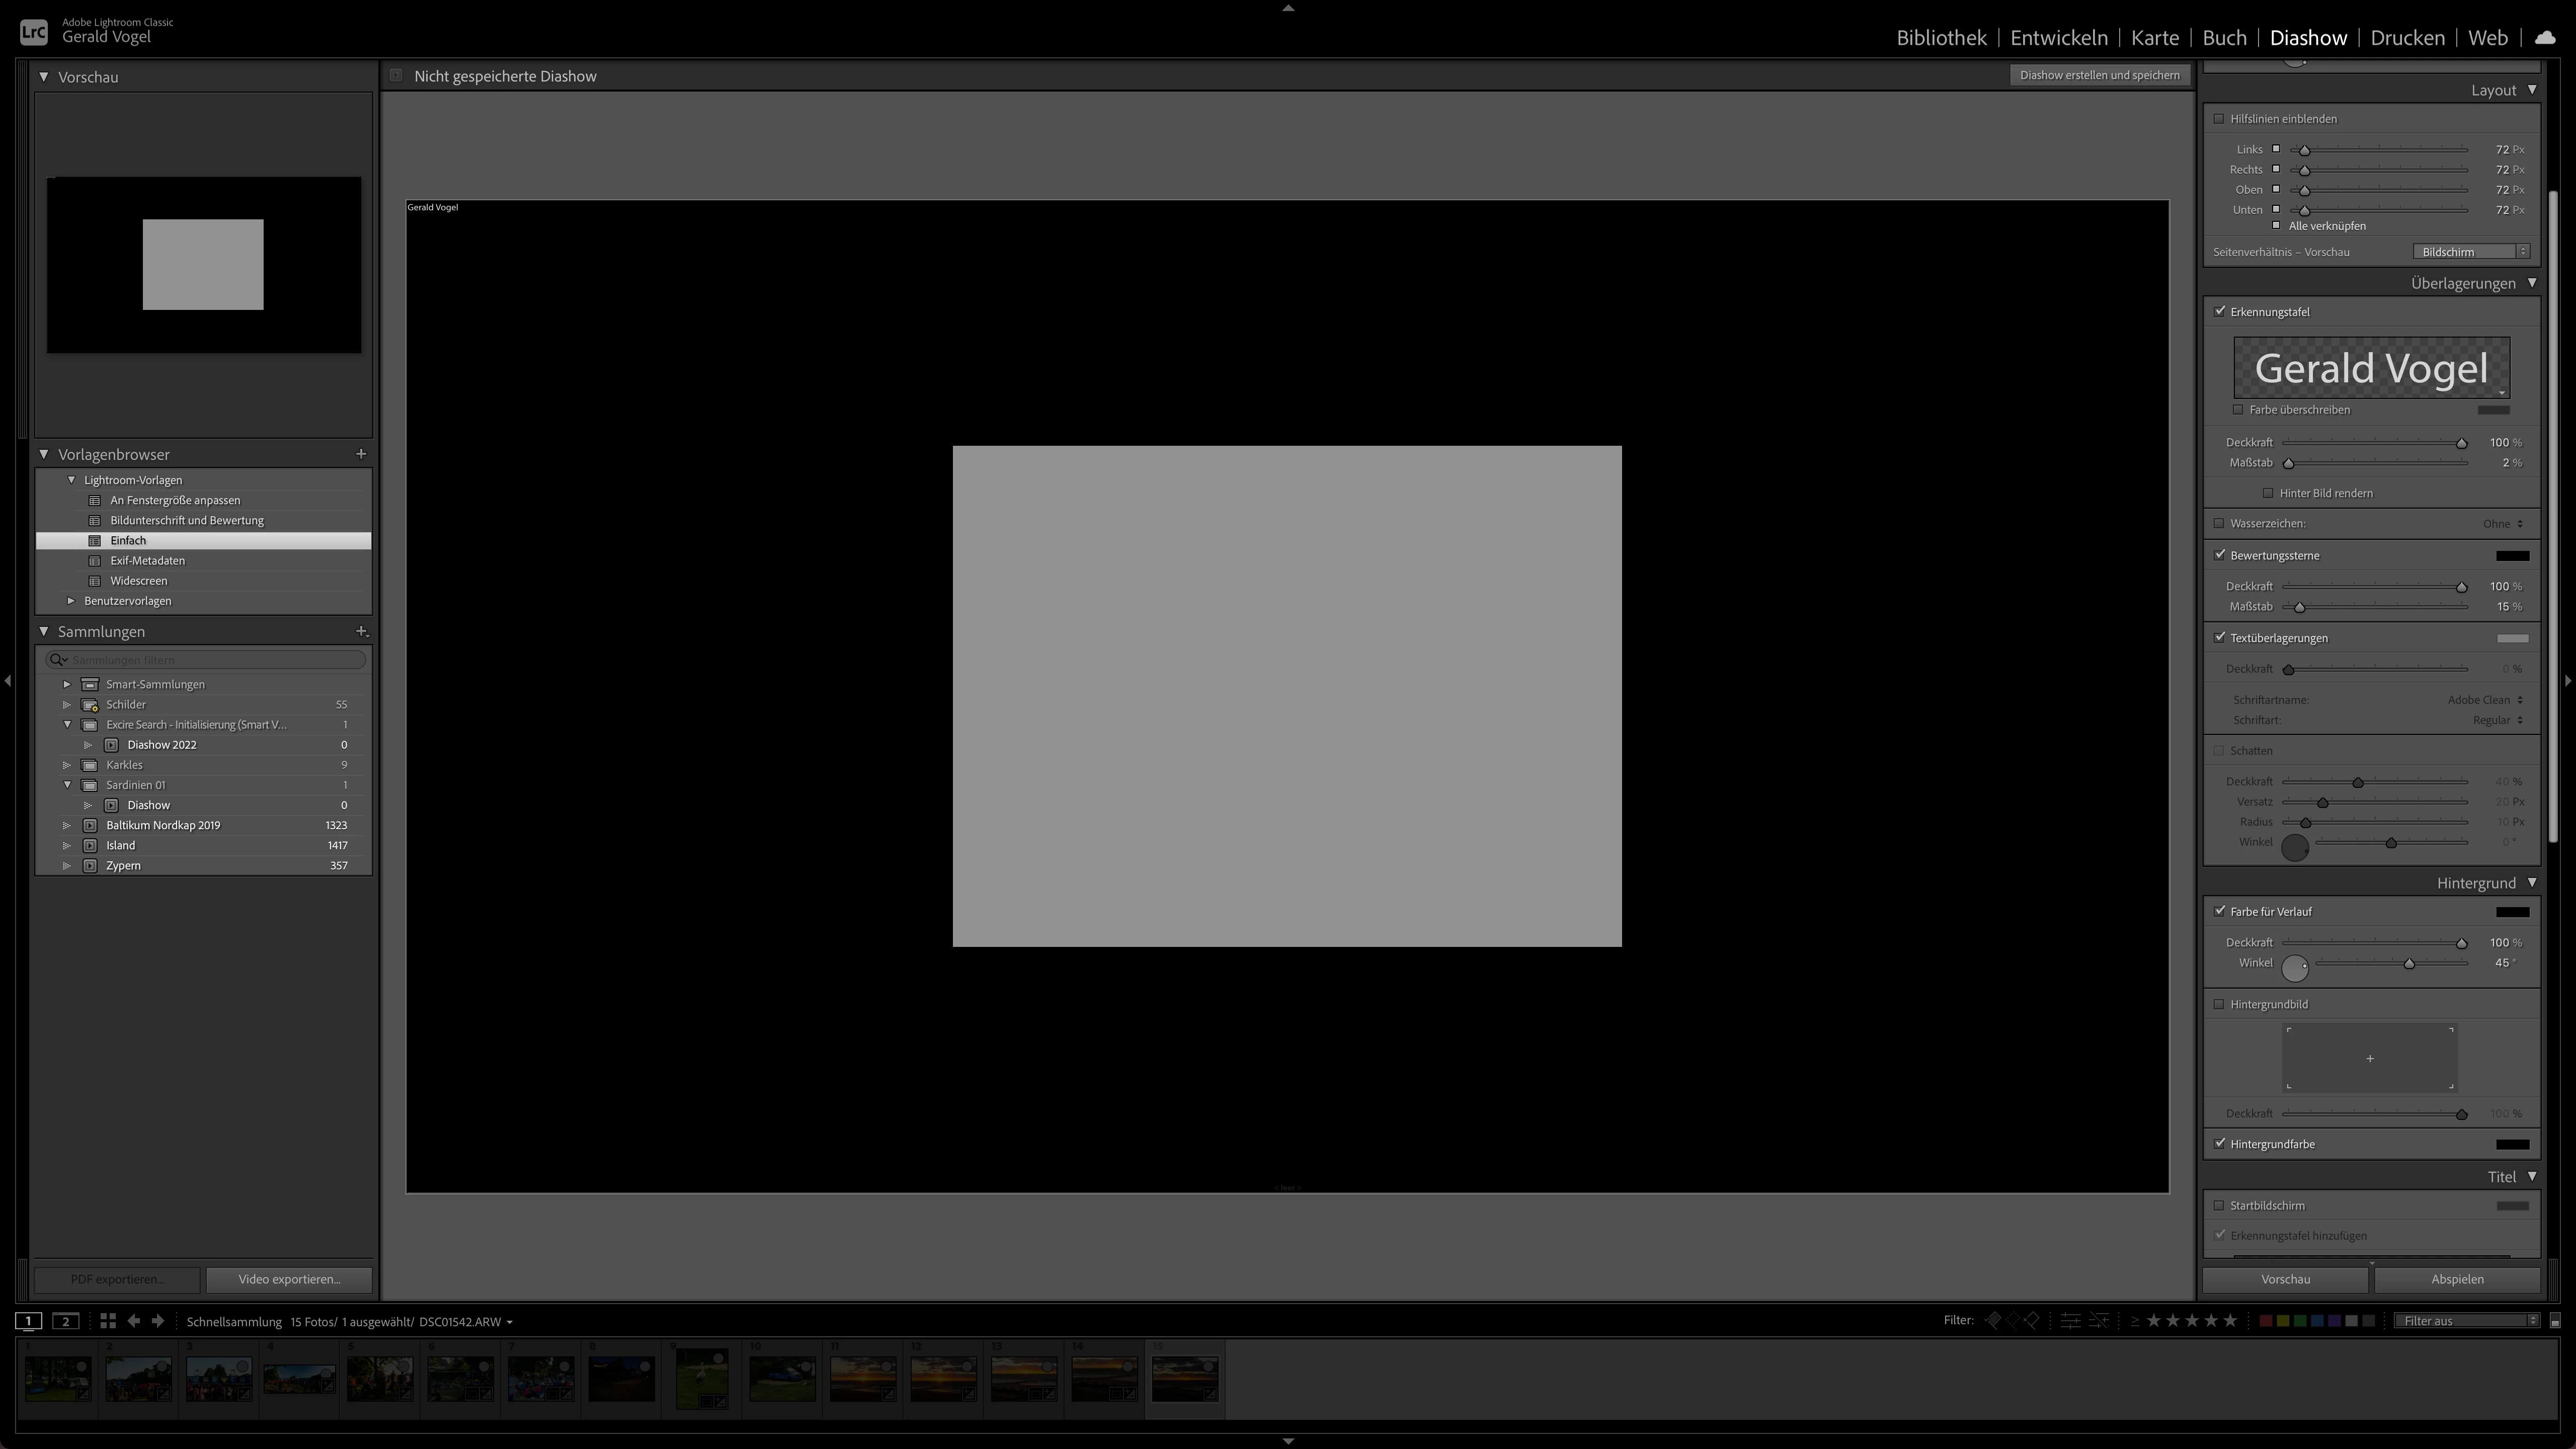Click Diashow erstellen und speichern button
The height and width of the screenshot is (1449, 2576).
point(2099,75)
